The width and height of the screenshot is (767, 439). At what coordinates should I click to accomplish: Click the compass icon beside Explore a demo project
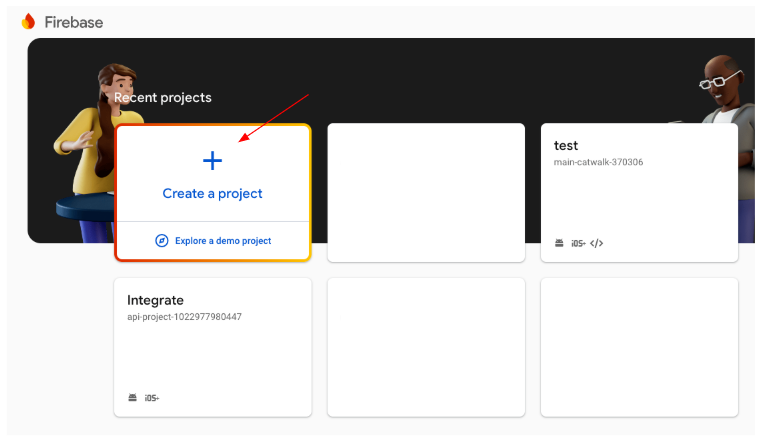click(161, 241)
